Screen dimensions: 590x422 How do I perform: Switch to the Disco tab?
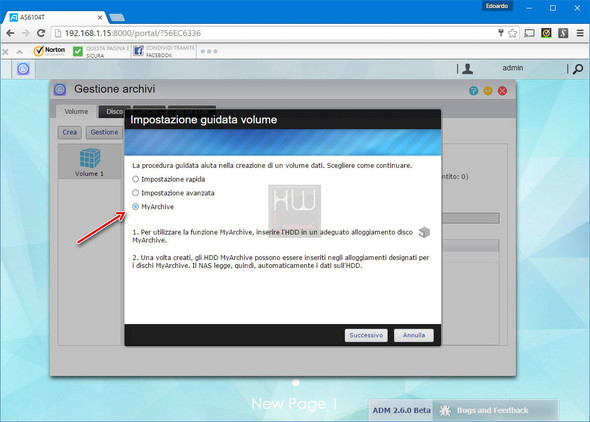click(114, 112)
